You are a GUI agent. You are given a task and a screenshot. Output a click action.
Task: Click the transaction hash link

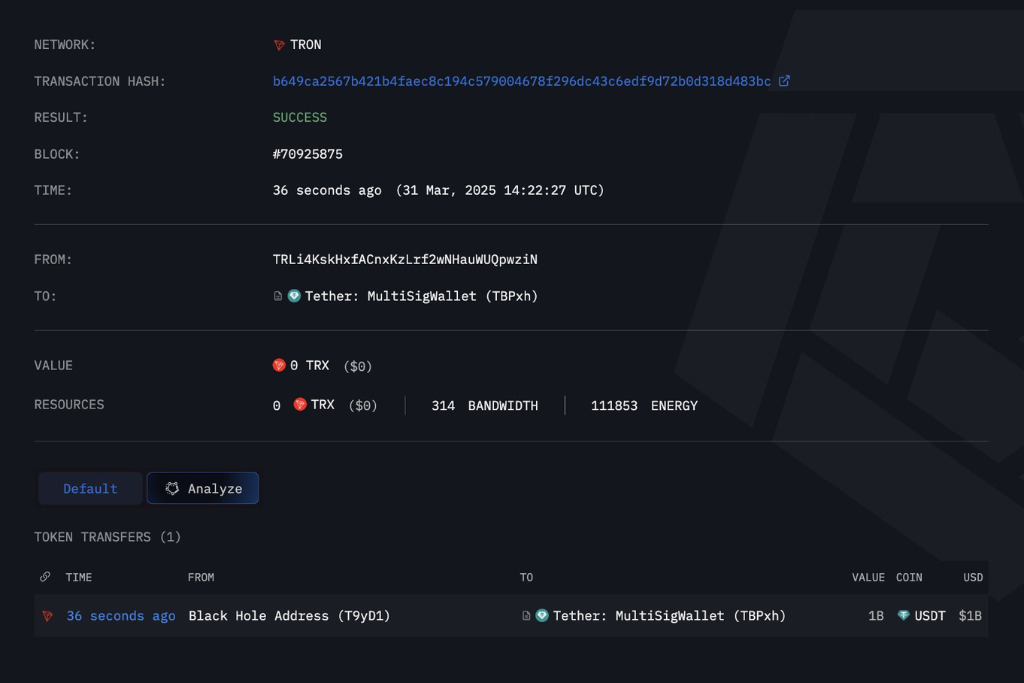coord(521,81)
